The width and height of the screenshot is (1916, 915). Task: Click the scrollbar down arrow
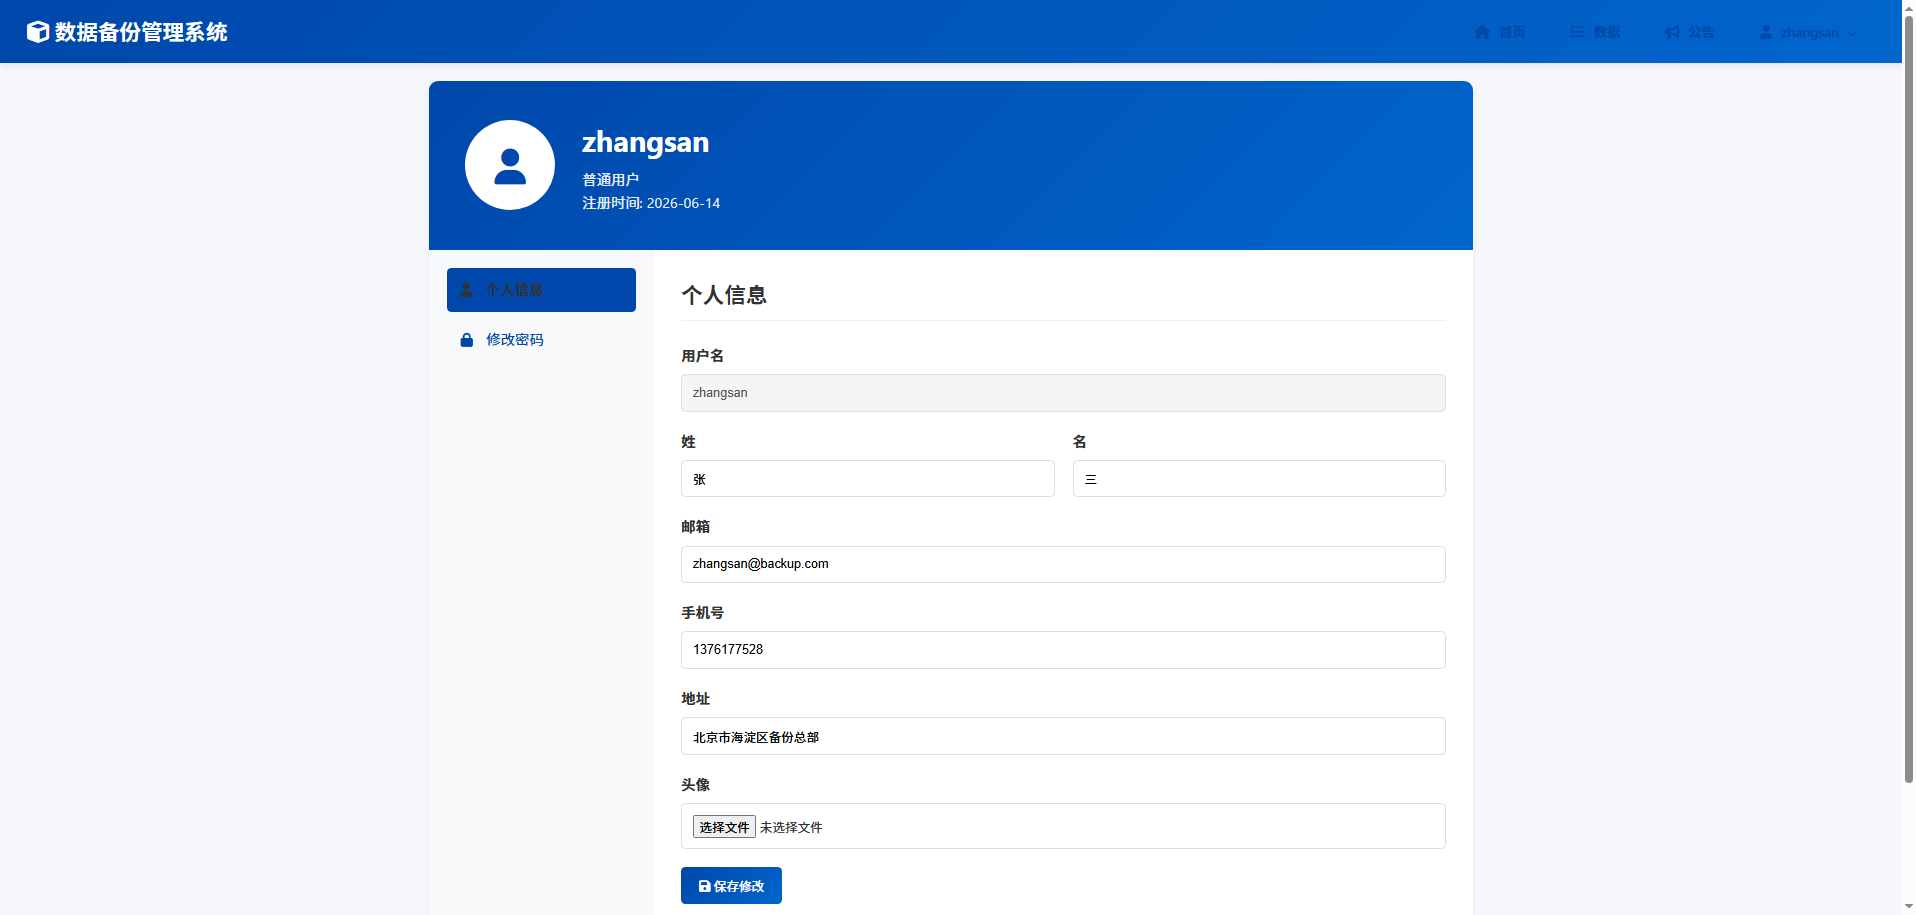pos(1908,907)
